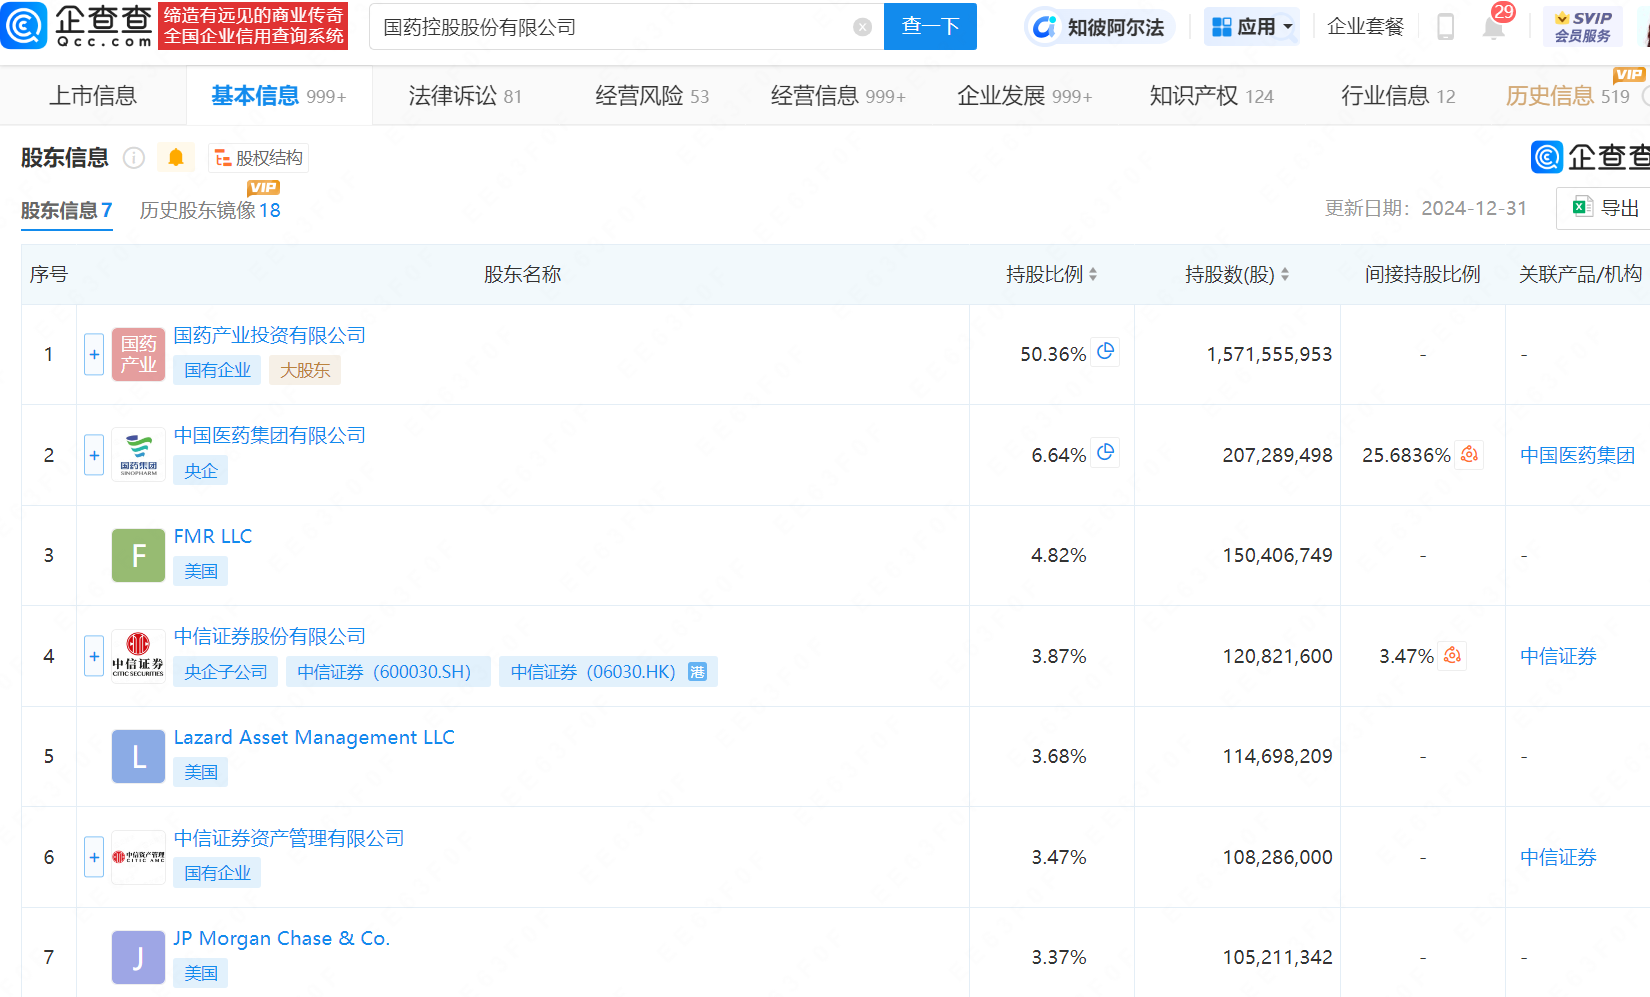The image size is (1650, 997).
Task: Open 中信证券 related link in row 6
Action: [1558, 857]
